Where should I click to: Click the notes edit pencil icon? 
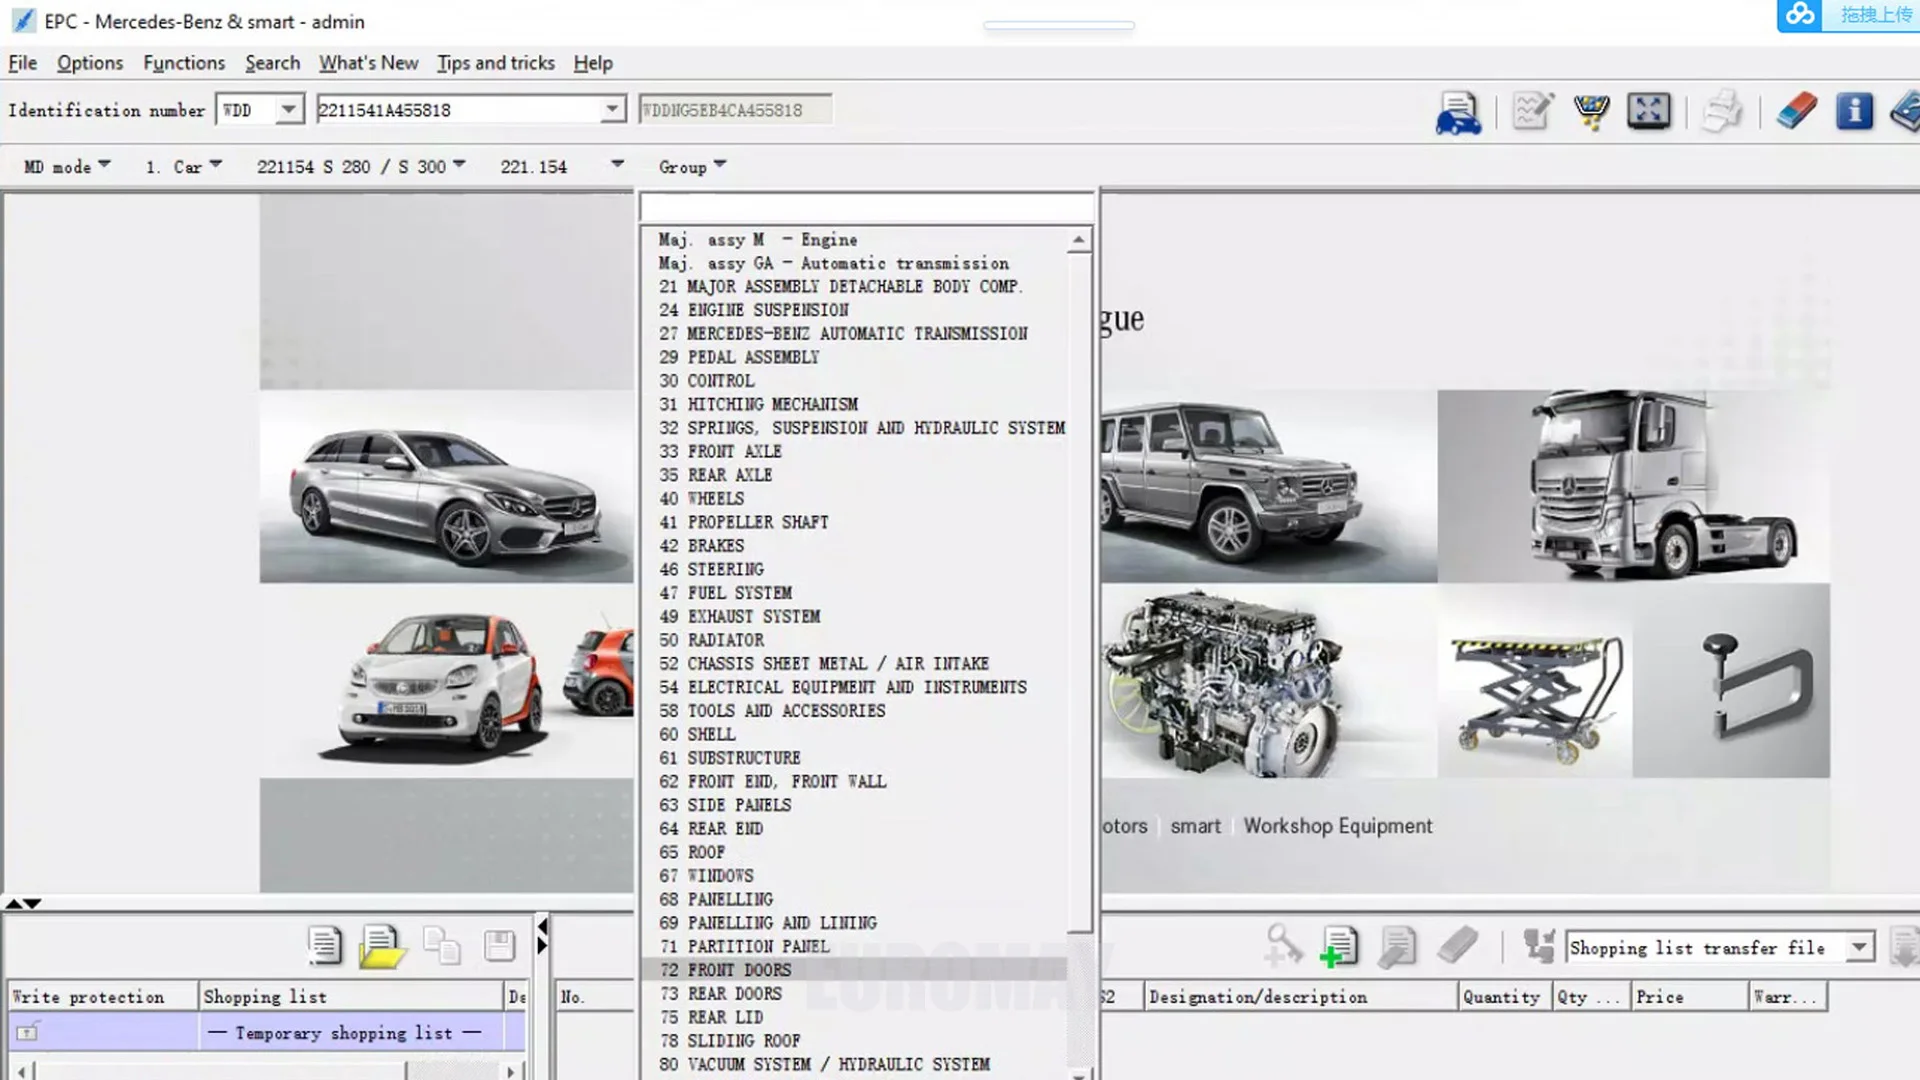click(x=1532, y=111)
